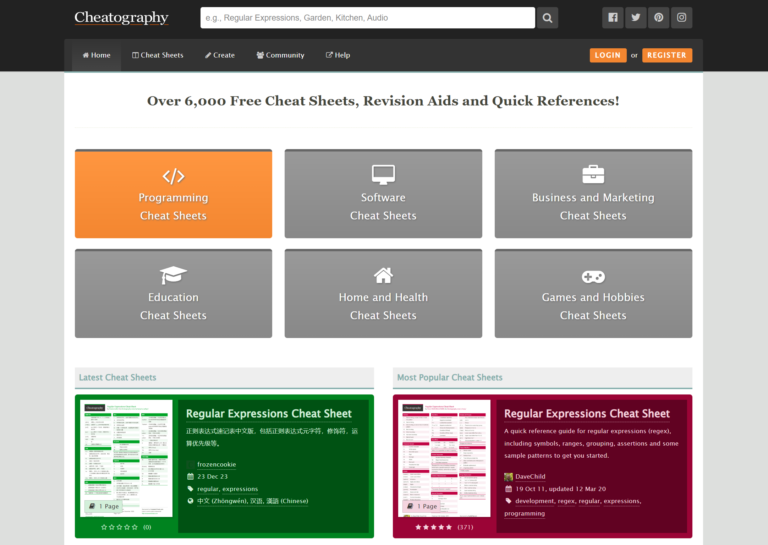Click the '1 Page' badge on green thumbnail

tap(104, 506)
